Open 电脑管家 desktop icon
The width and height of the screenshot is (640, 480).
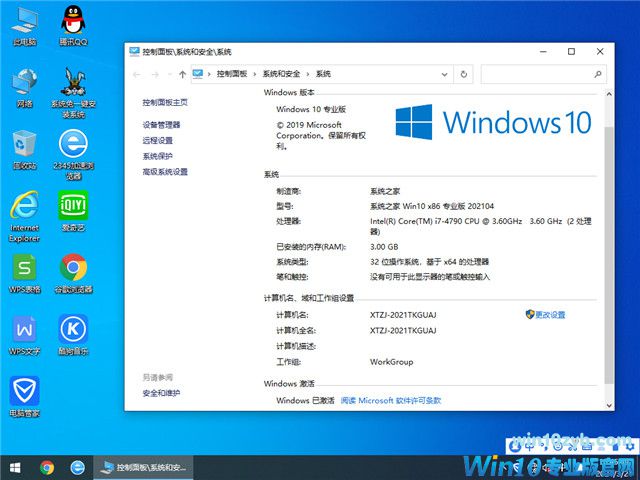point(24,397)
